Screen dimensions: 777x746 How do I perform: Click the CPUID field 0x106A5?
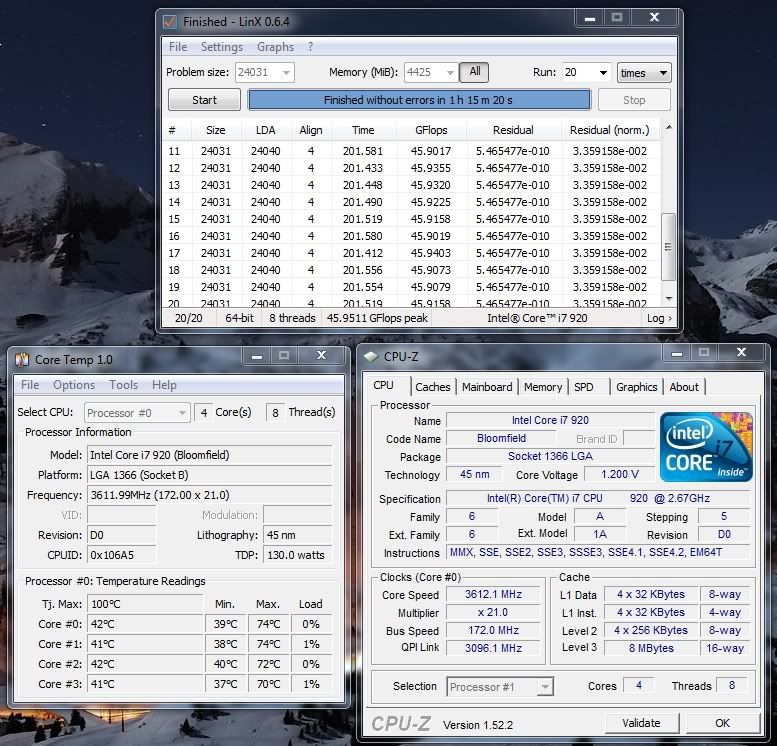coord(121,555)
